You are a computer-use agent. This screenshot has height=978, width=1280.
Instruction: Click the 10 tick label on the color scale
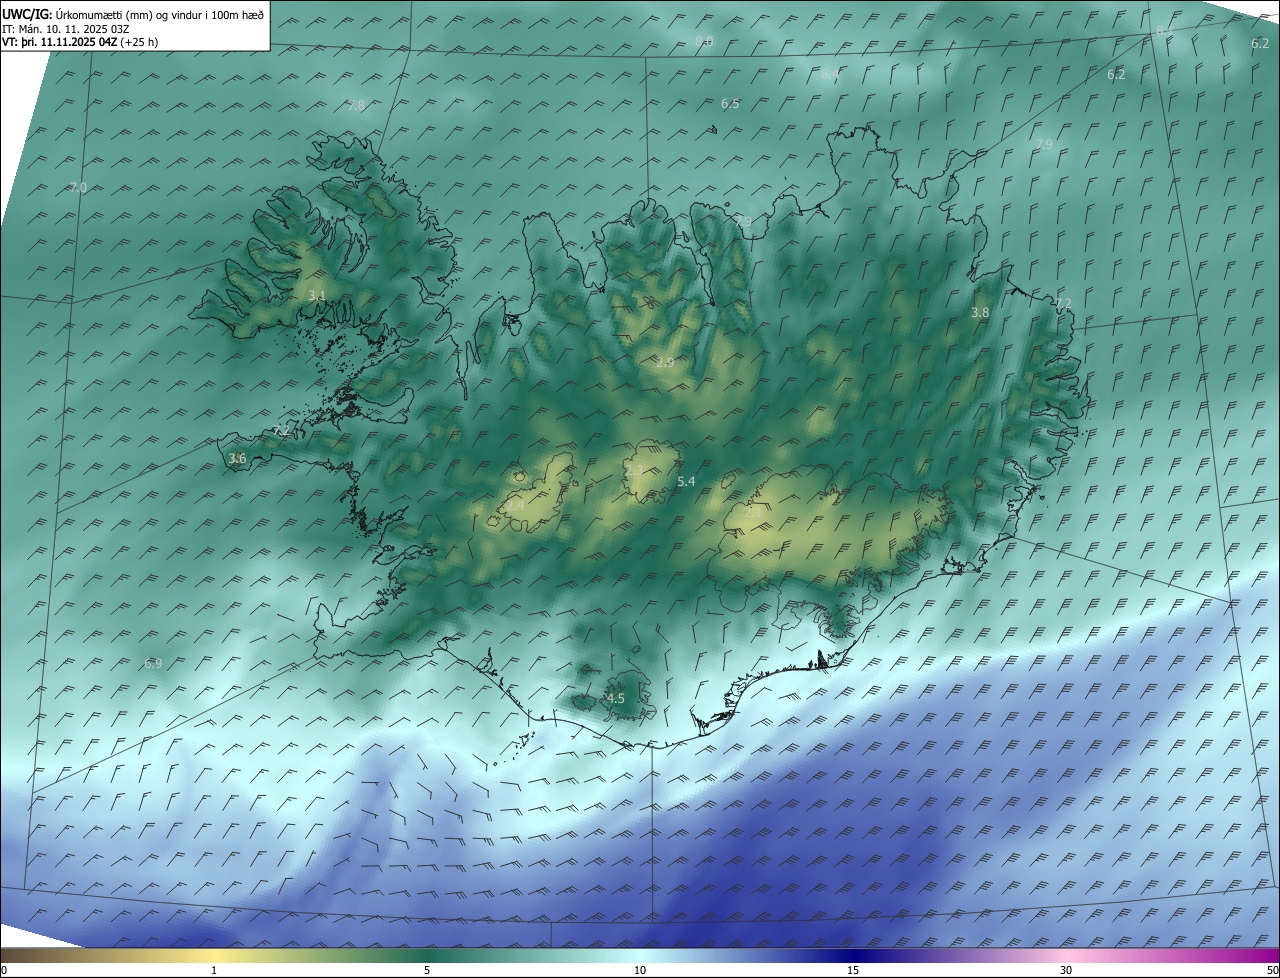640,970
